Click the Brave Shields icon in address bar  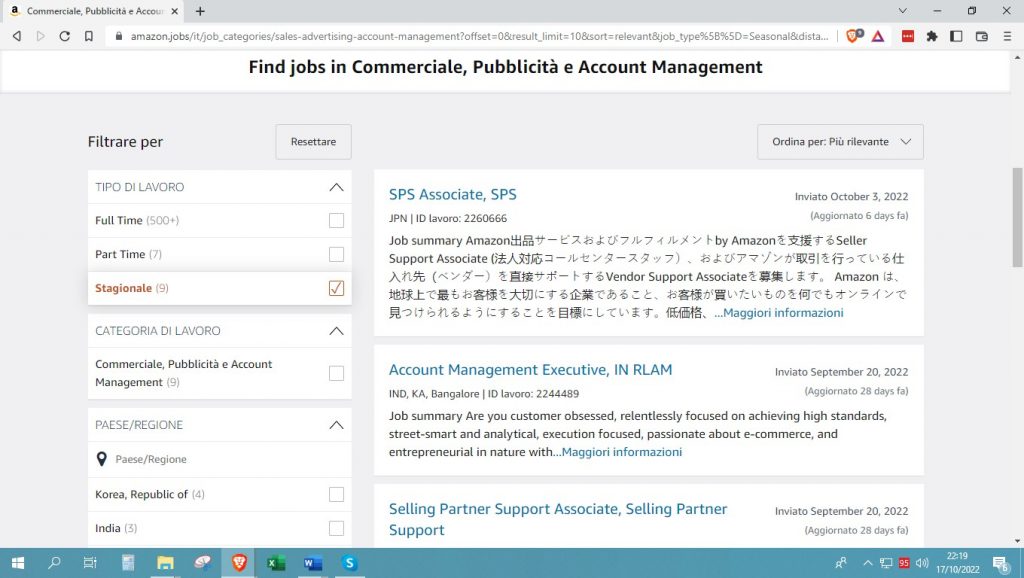pos(853,36)
